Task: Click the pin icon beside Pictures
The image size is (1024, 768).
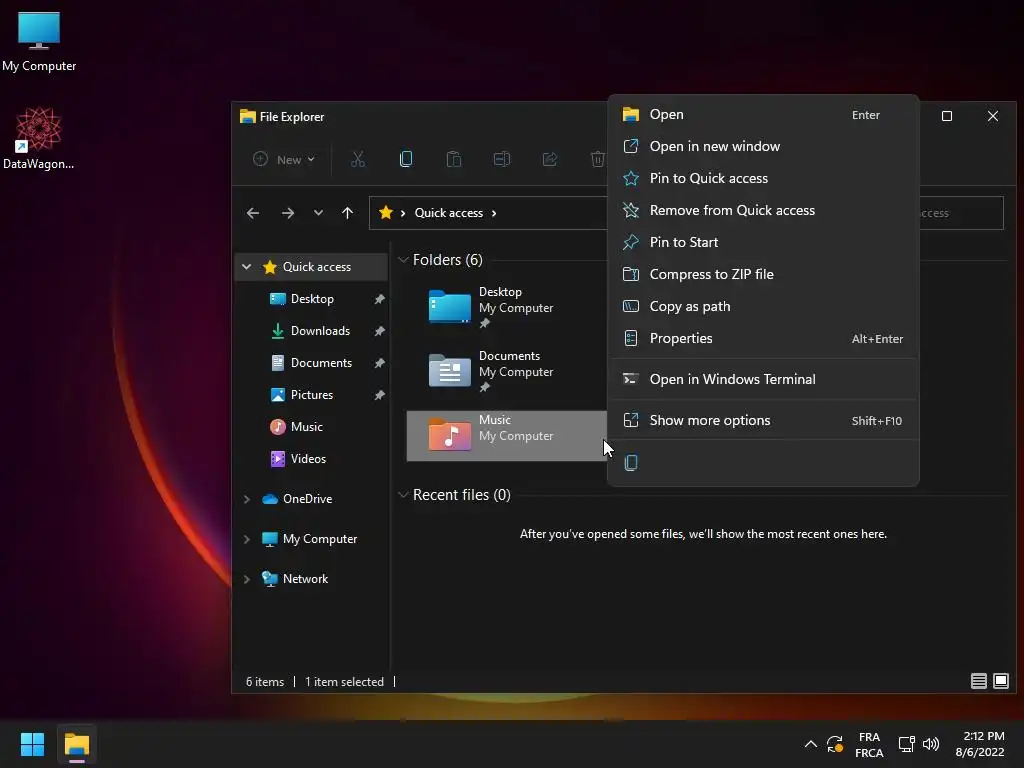Action: tap(379, 395)
